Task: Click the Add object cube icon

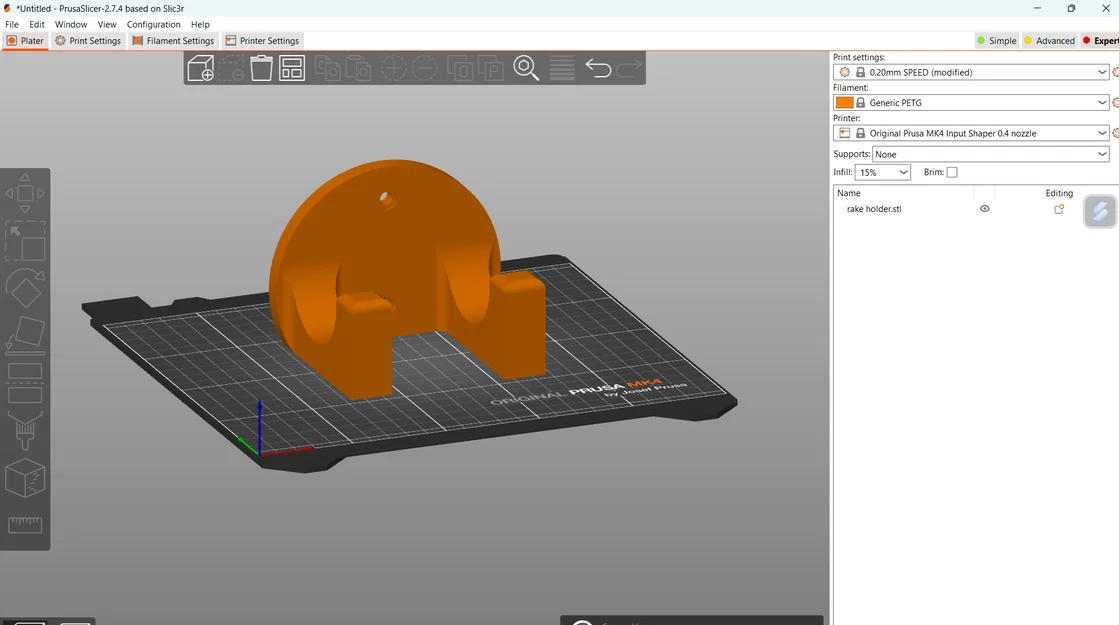Action: (x=201, y=69)
